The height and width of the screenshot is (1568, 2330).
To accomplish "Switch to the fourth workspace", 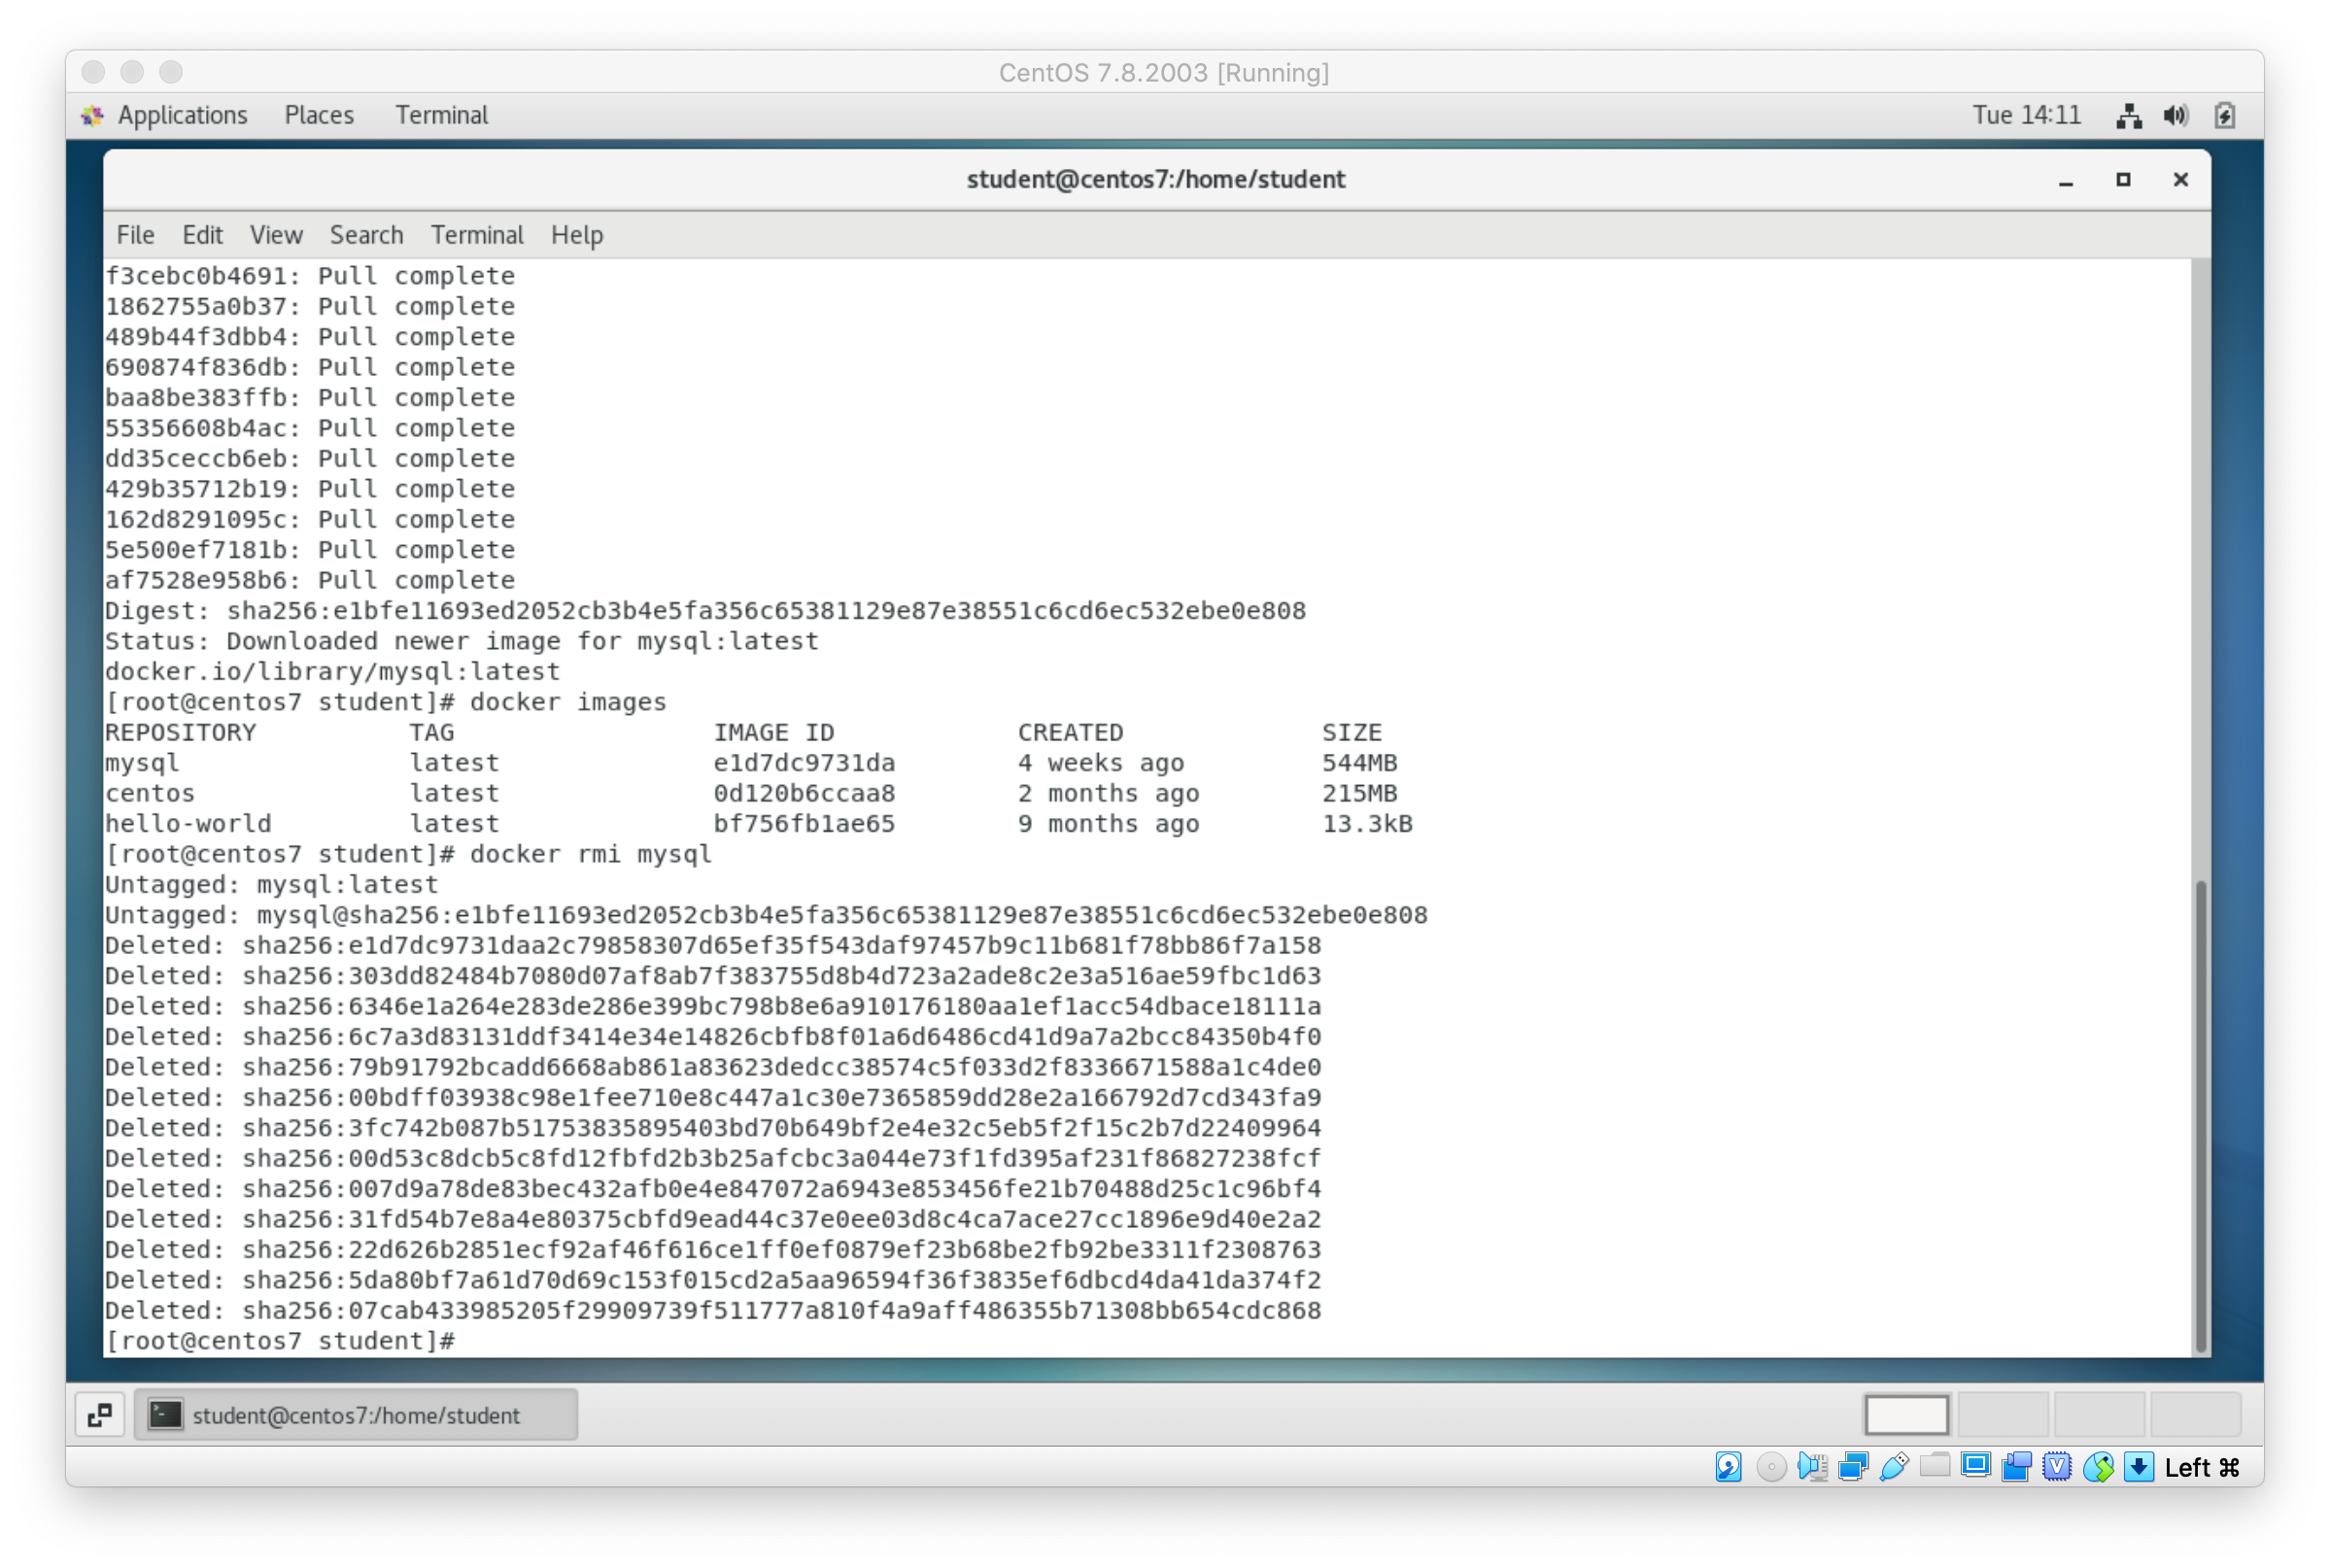I will point(2195,1415).
